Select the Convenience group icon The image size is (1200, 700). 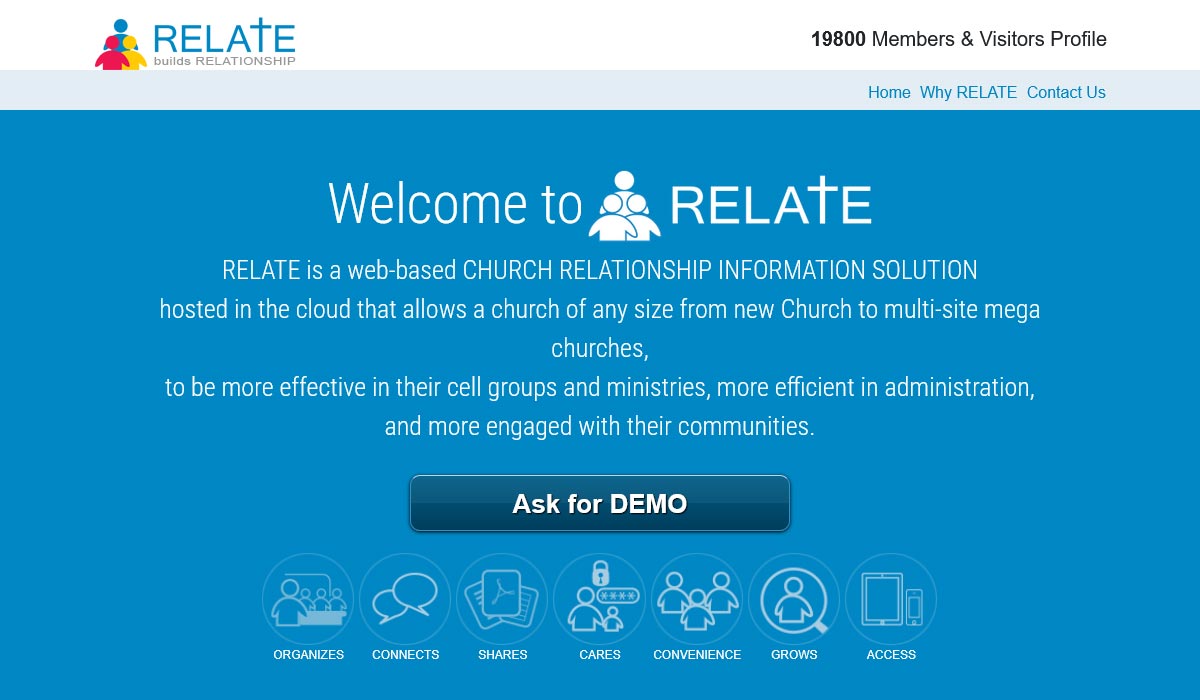click(x=697, y=599)
